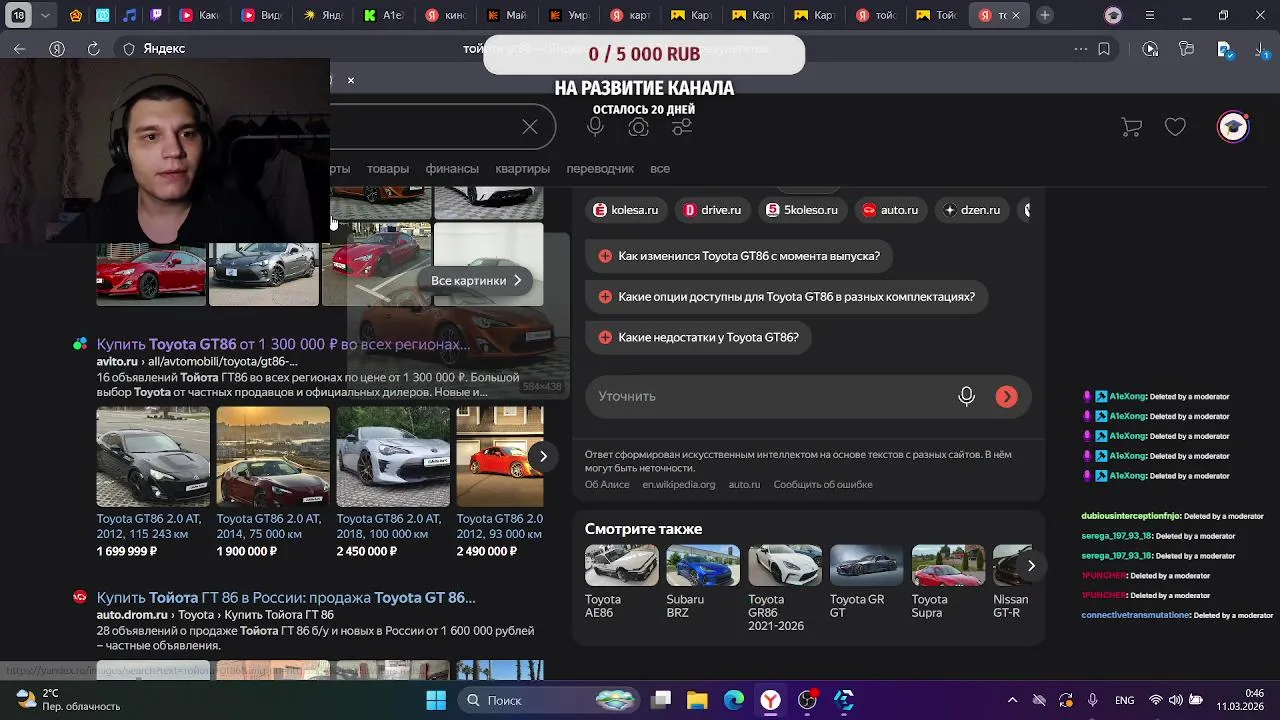This screenshot has height=720, width=1280.
Task: Send the clarification with the red arrow button
Action: point(1006,396)
